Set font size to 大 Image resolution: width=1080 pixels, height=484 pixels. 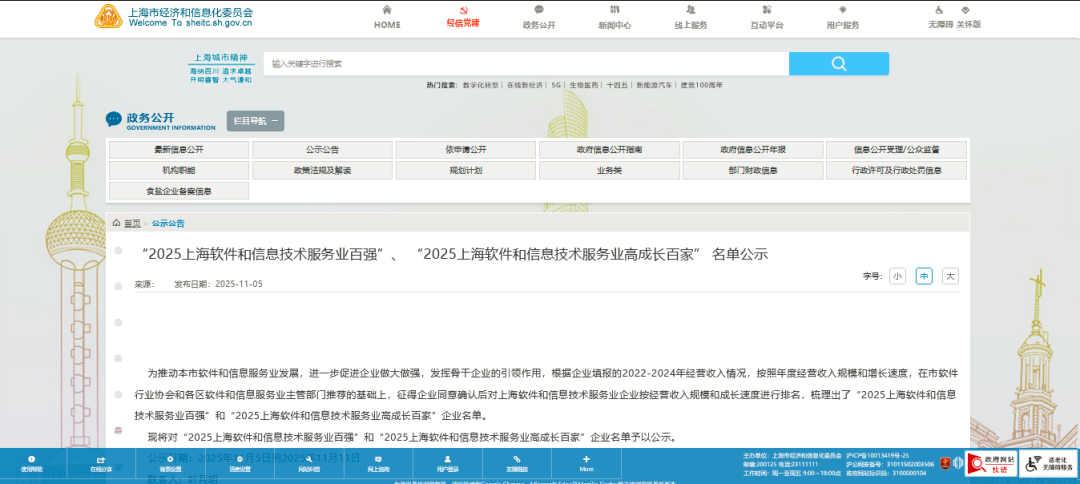click(950, 276)
